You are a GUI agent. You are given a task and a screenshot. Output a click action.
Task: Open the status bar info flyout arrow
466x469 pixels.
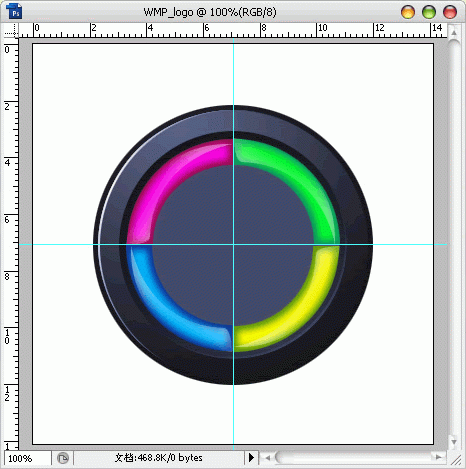[x=251, y=458]
